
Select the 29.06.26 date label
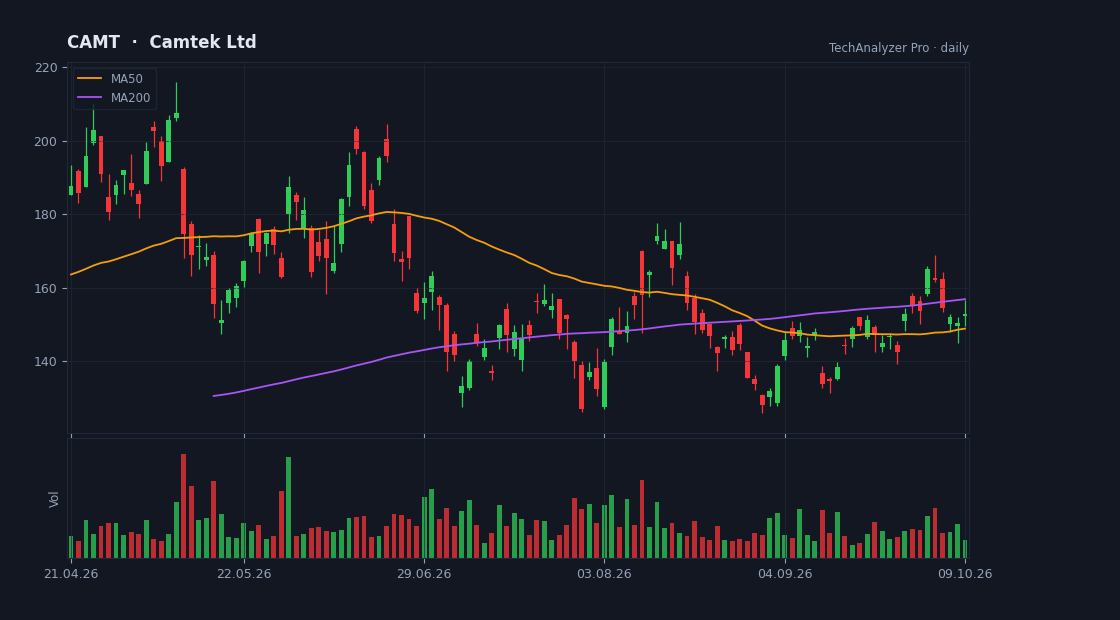(424, 574)
